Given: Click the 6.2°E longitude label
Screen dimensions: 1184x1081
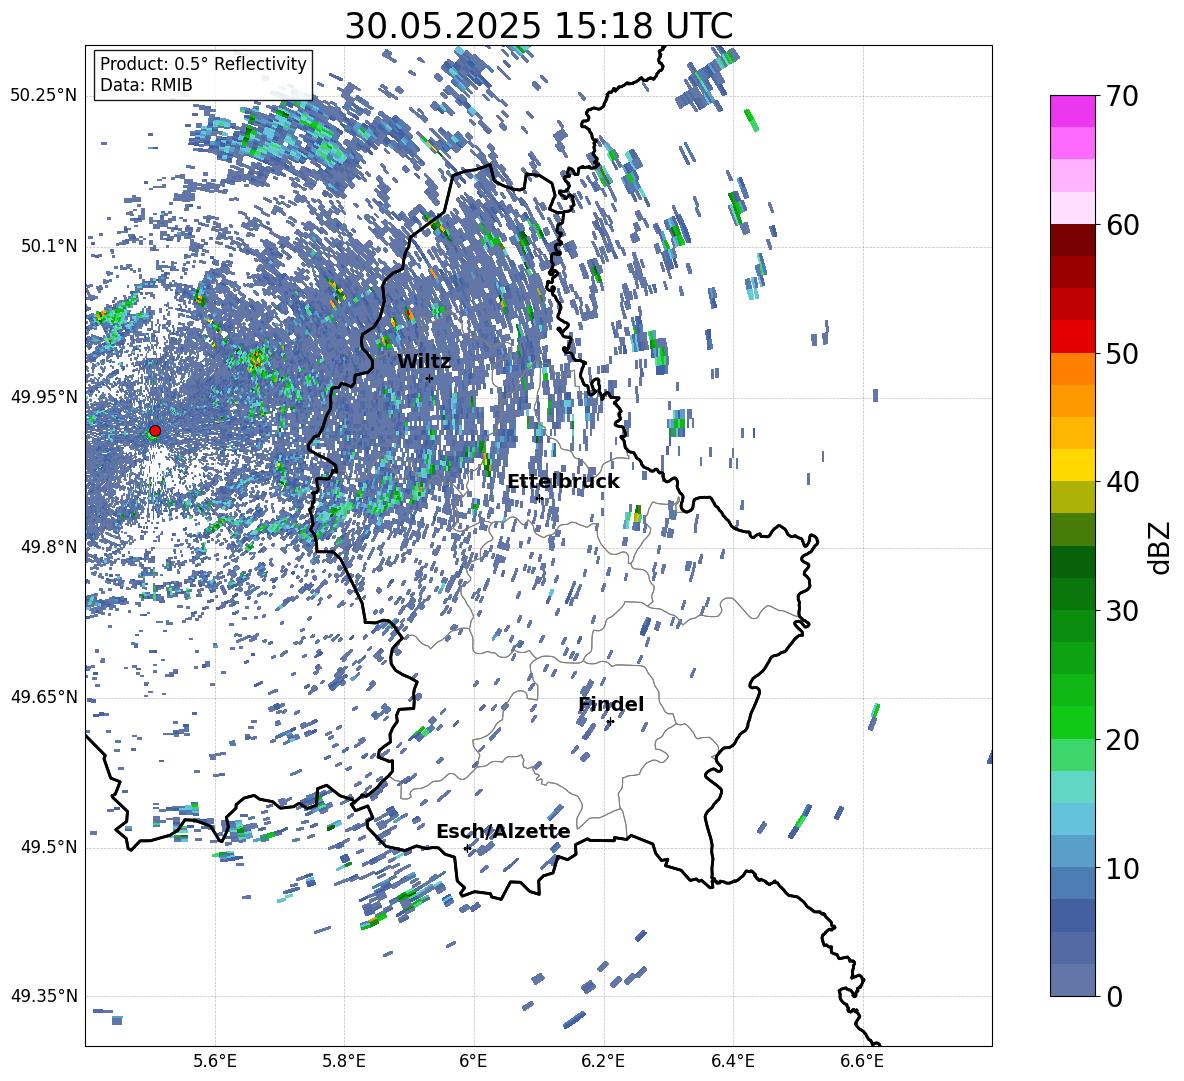Looking at the screenshot, I should 603,1061.
